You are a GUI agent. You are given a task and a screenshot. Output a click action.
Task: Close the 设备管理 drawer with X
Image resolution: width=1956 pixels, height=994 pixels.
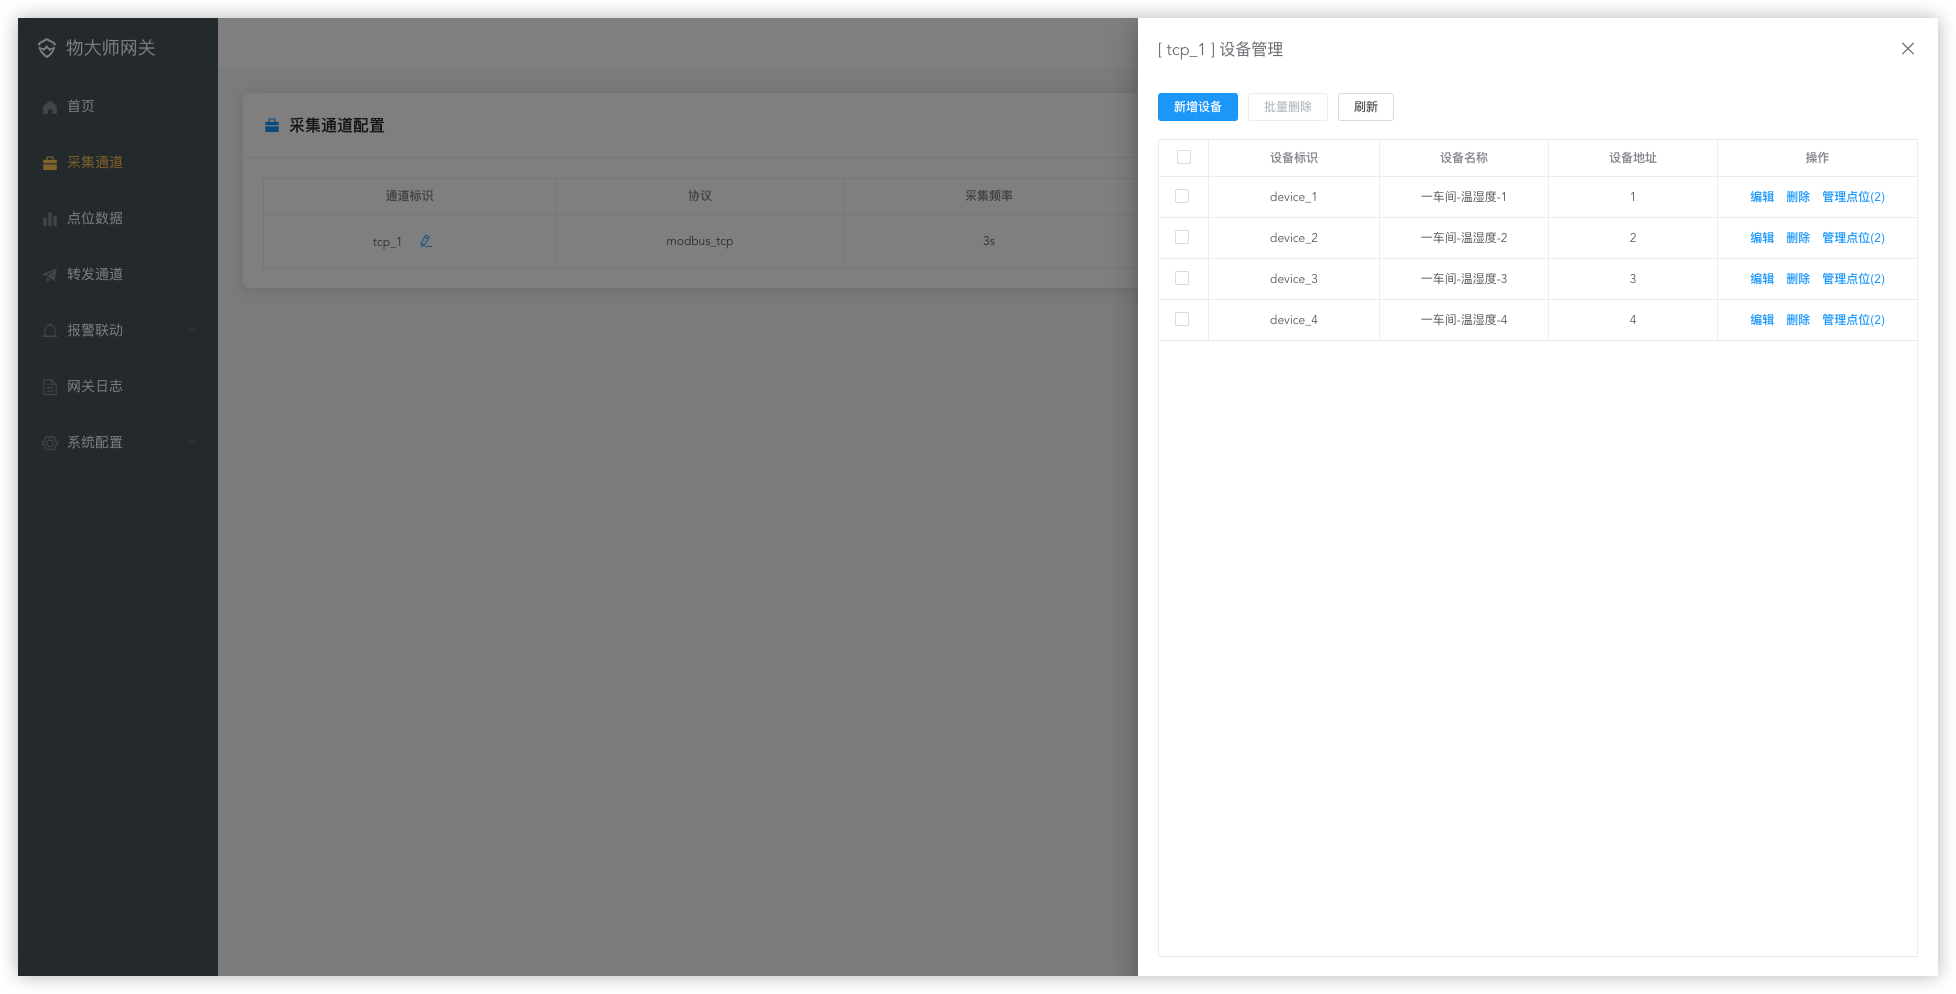[1907, 49]
